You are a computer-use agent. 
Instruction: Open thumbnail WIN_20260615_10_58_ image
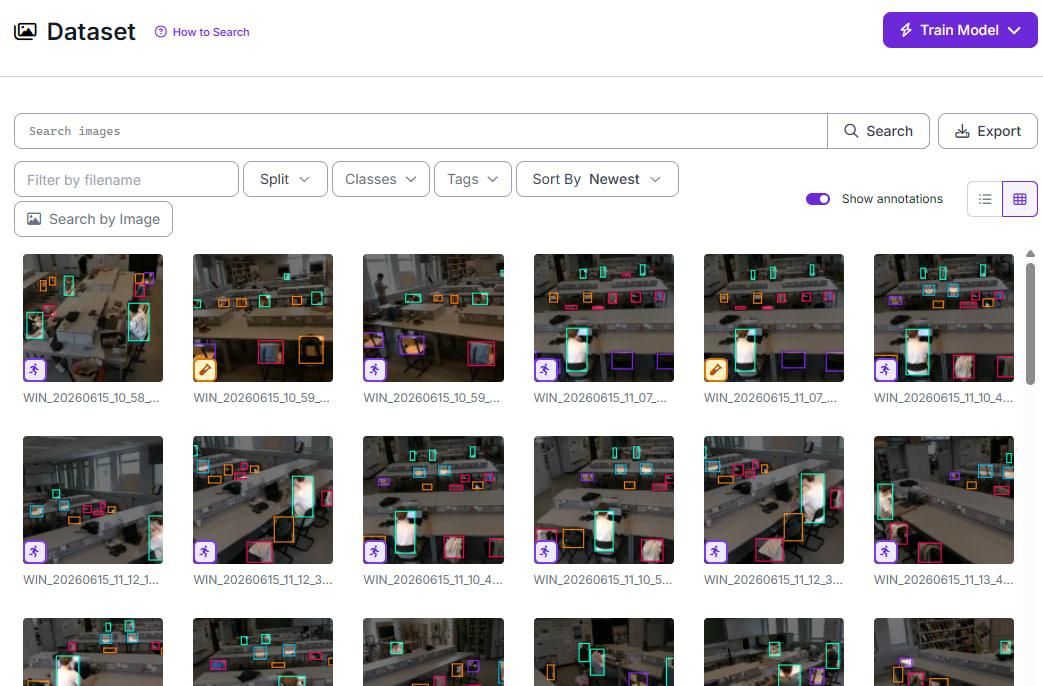click(93, 317)
